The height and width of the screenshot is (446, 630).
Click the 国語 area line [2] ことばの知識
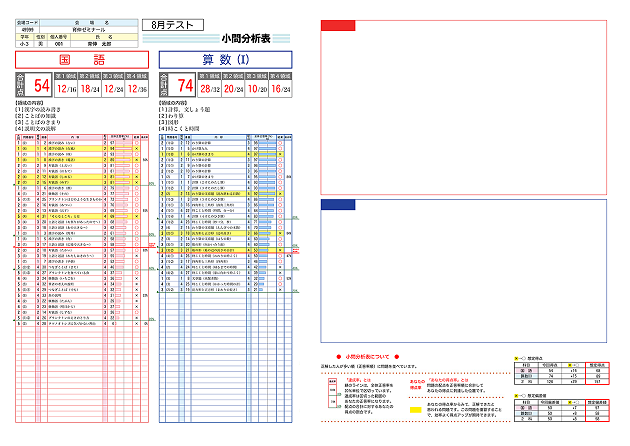(x=36, y=116)
